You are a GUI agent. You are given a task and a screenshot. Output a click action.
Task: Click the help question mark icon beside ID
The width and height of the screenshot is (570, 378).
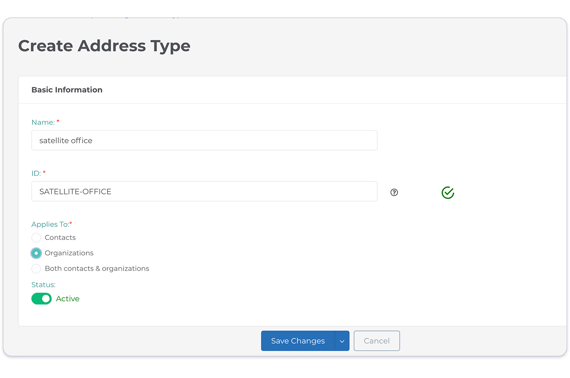point(394,192)
